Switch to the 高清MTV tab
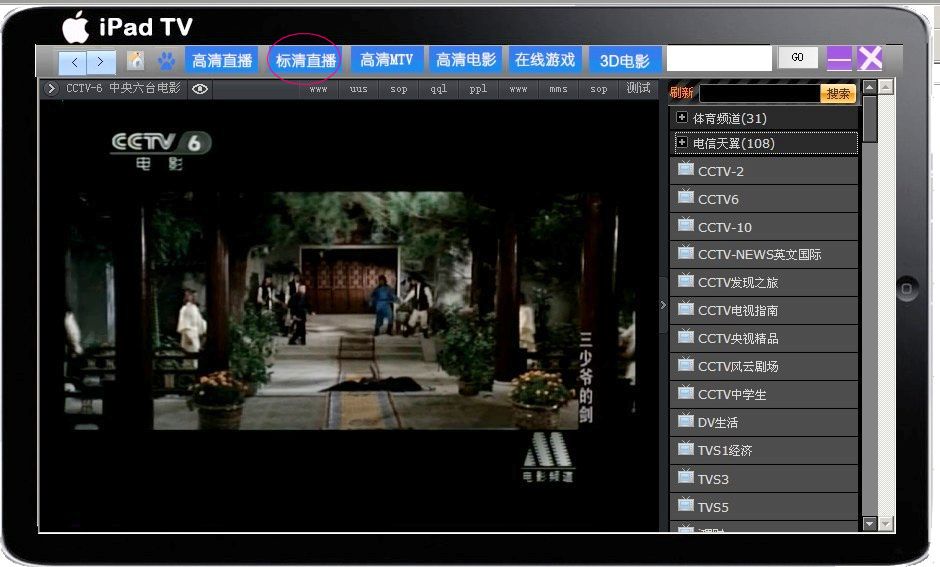The image size is (940, 567). (x=387, y=60)
